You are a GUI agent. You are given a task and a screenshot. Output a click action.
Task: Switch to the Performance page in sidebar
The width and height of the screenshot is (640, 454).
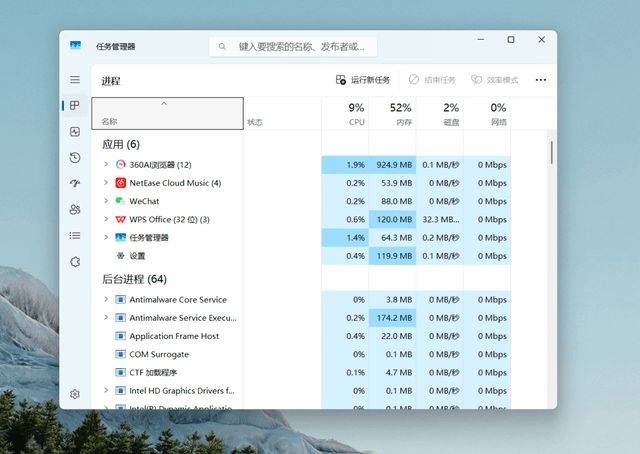(x=75, y=131)
